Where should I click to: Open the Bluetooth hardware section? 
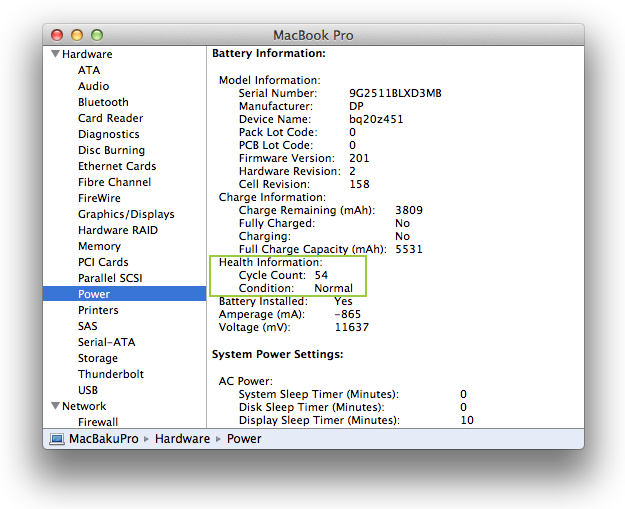103,102
